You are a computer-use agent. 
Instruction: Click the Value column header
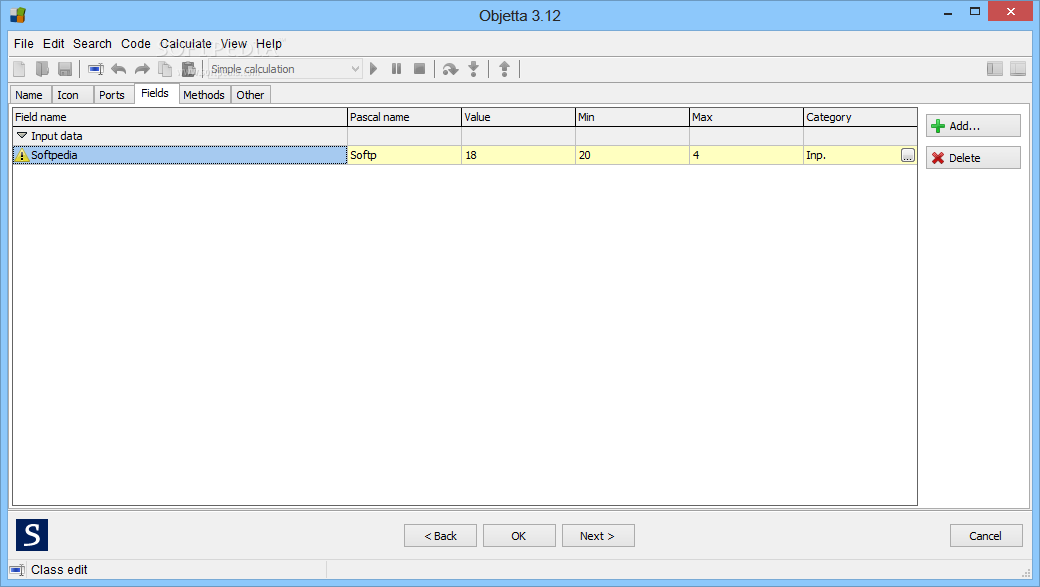518,117
